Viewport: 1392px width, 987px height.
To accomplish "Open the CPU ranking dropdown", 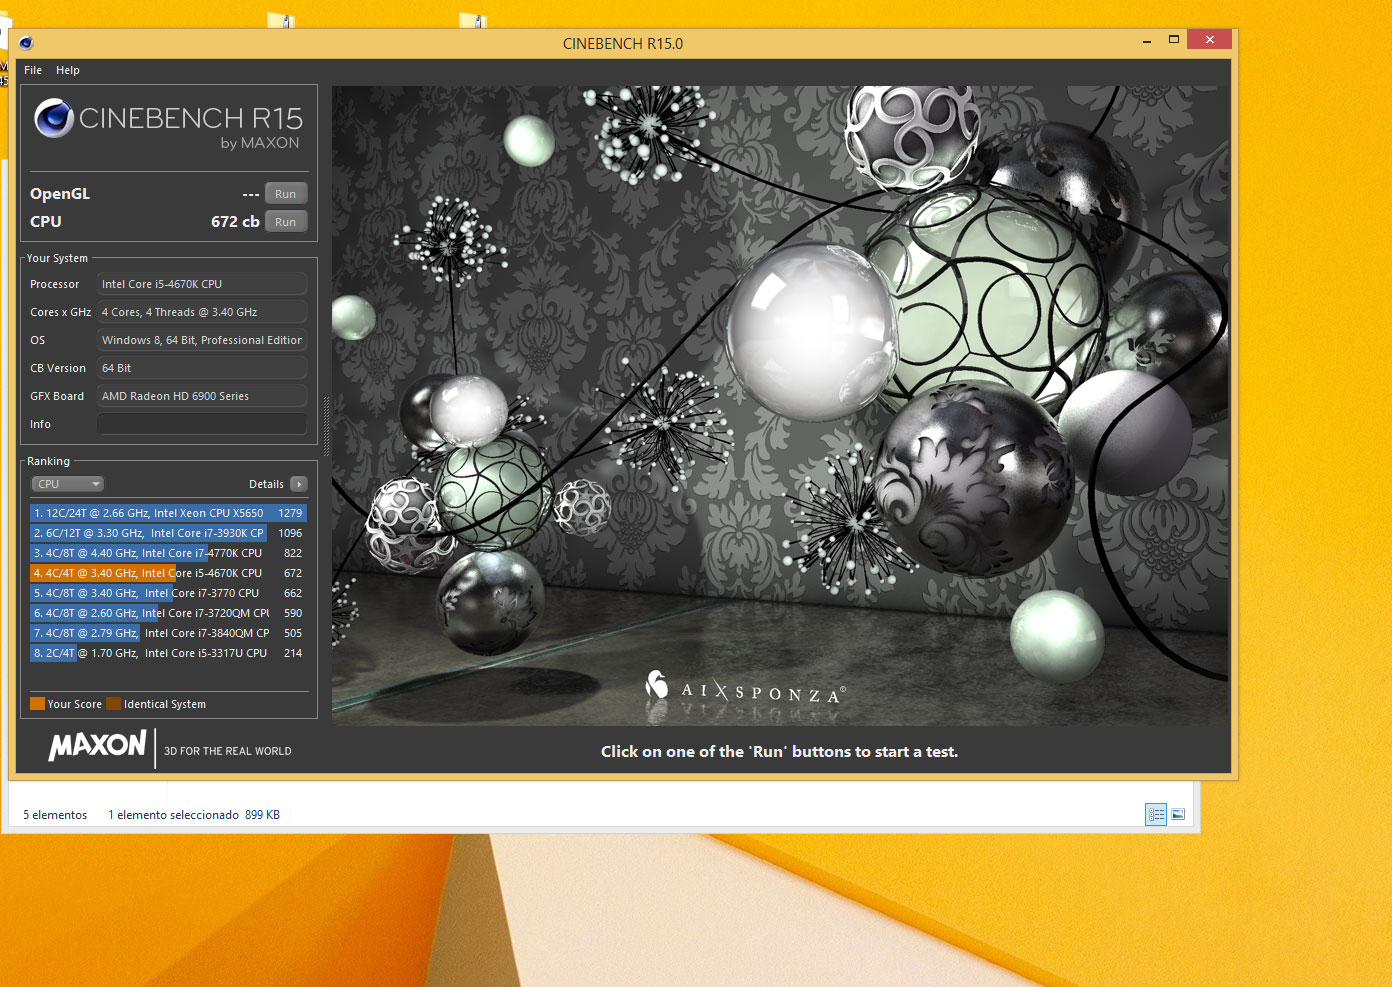I will pyautogui.click(x=68, y=484).
